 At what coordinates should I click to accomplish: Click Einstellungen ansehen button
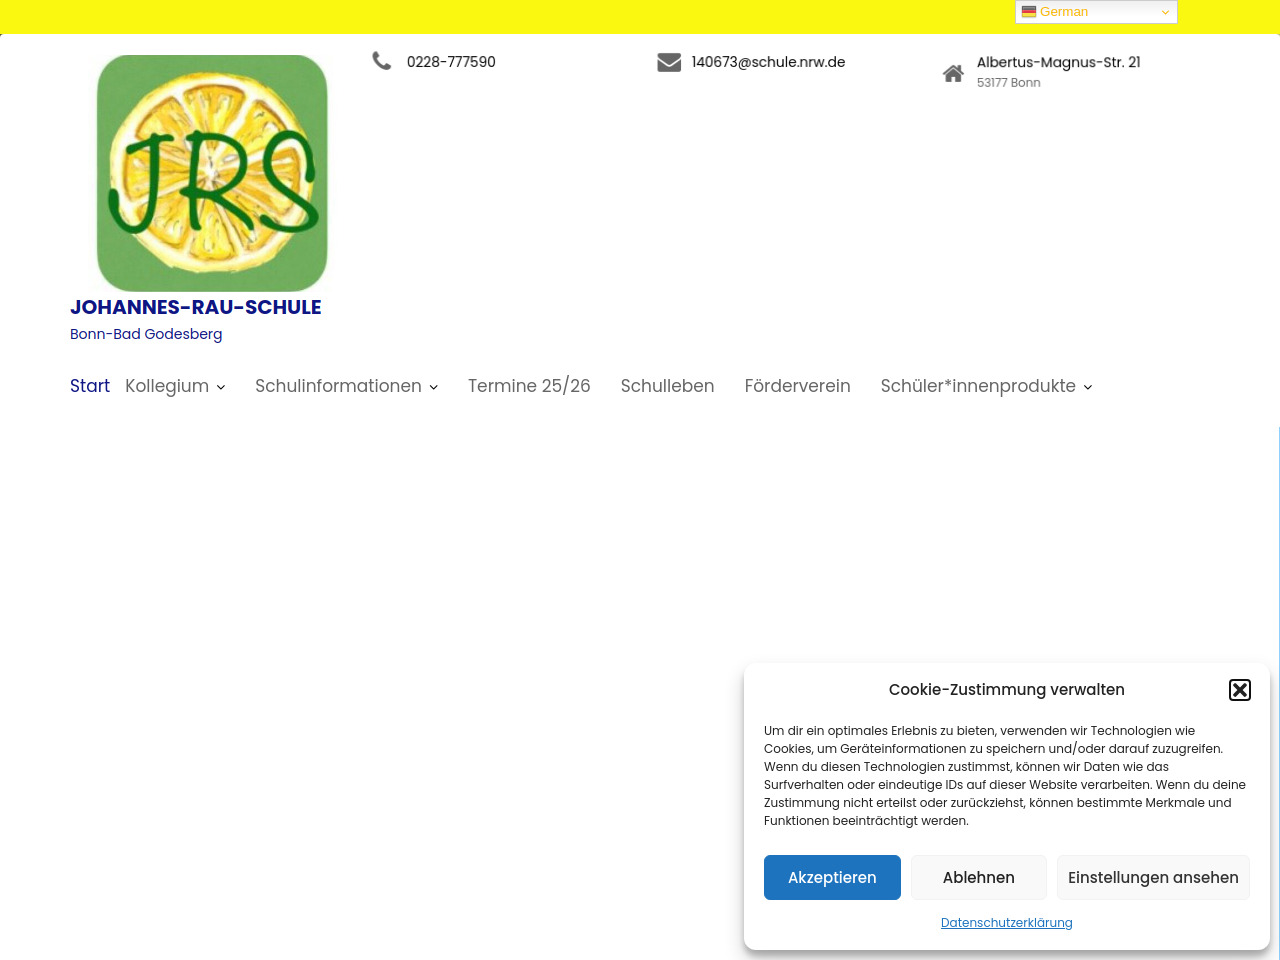(1153, 877)
